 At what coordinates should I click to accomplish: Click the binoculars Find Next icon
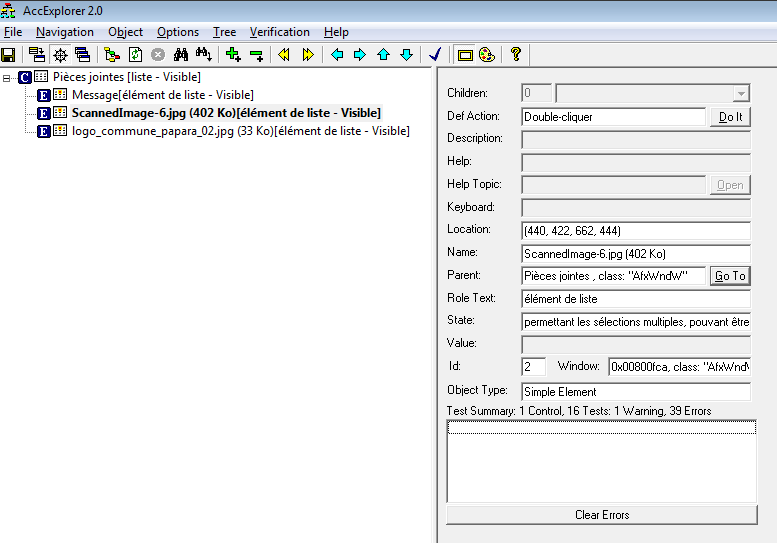point(203,54)
